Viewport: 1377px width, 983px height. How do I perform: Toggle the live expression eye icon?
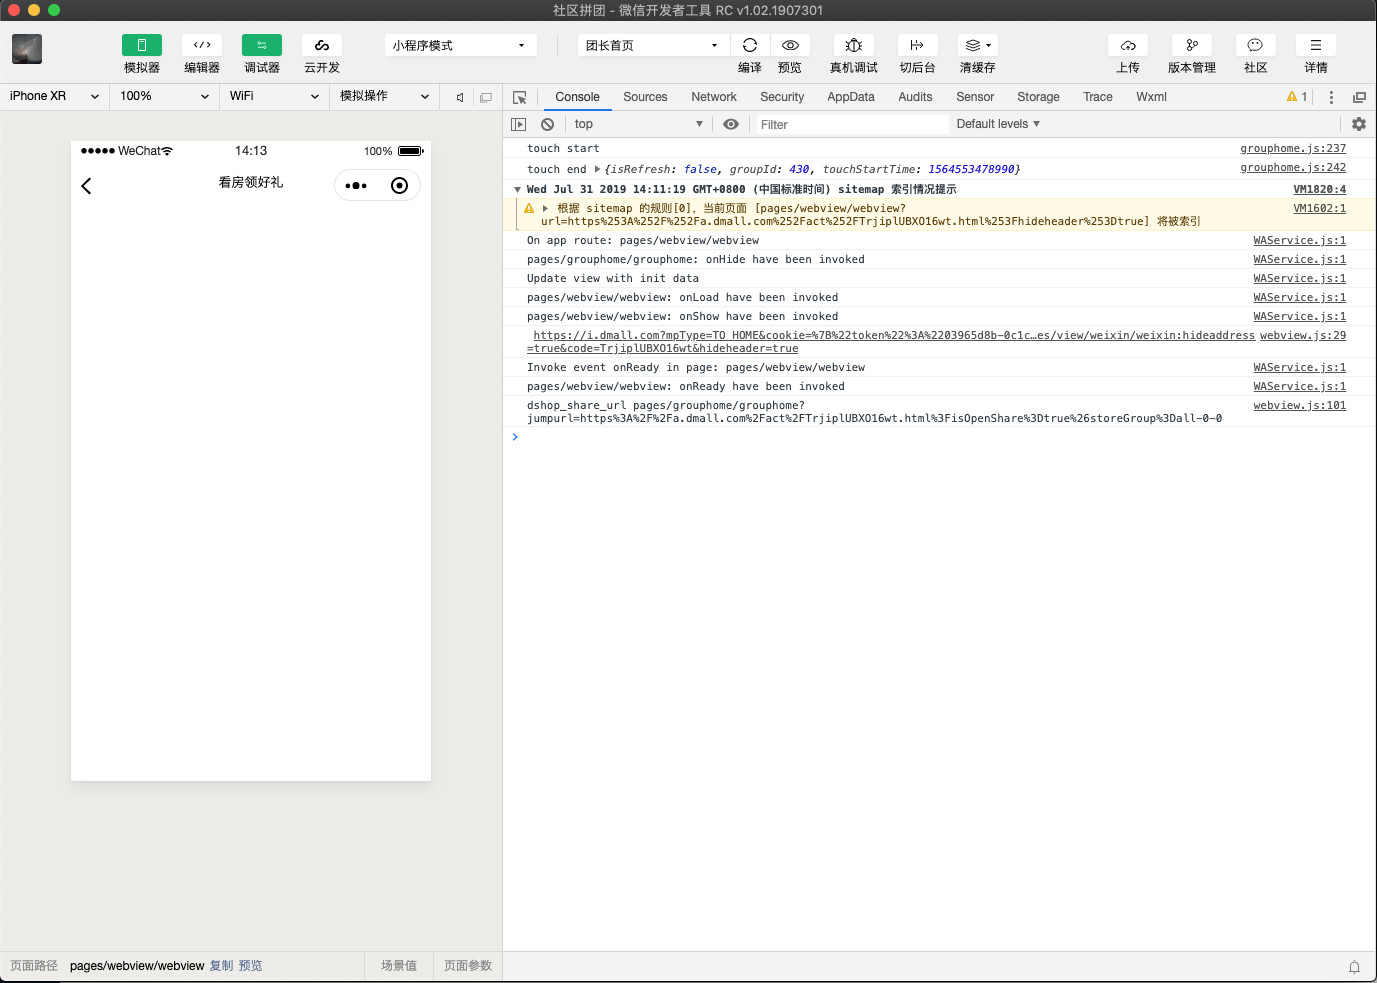731,124
